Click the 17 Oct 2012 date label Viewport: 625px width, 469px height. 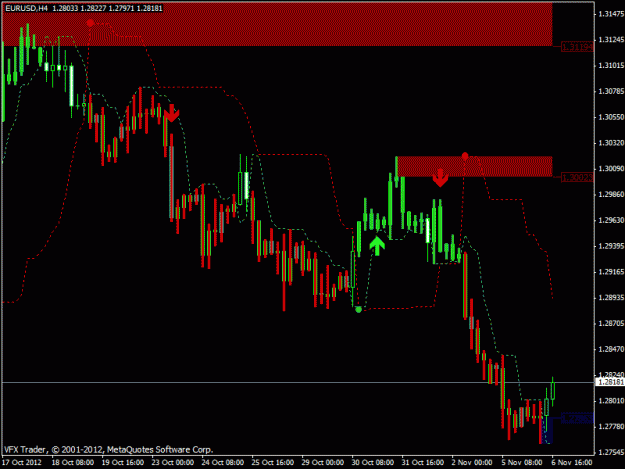22,463
